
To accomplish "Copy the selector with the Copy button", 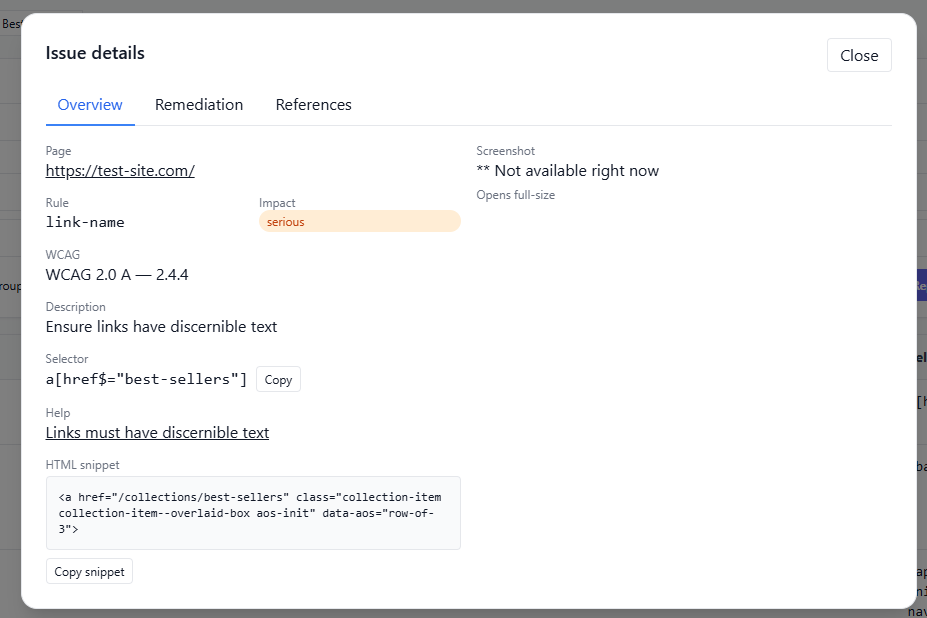I will click(x=278, y=380).
